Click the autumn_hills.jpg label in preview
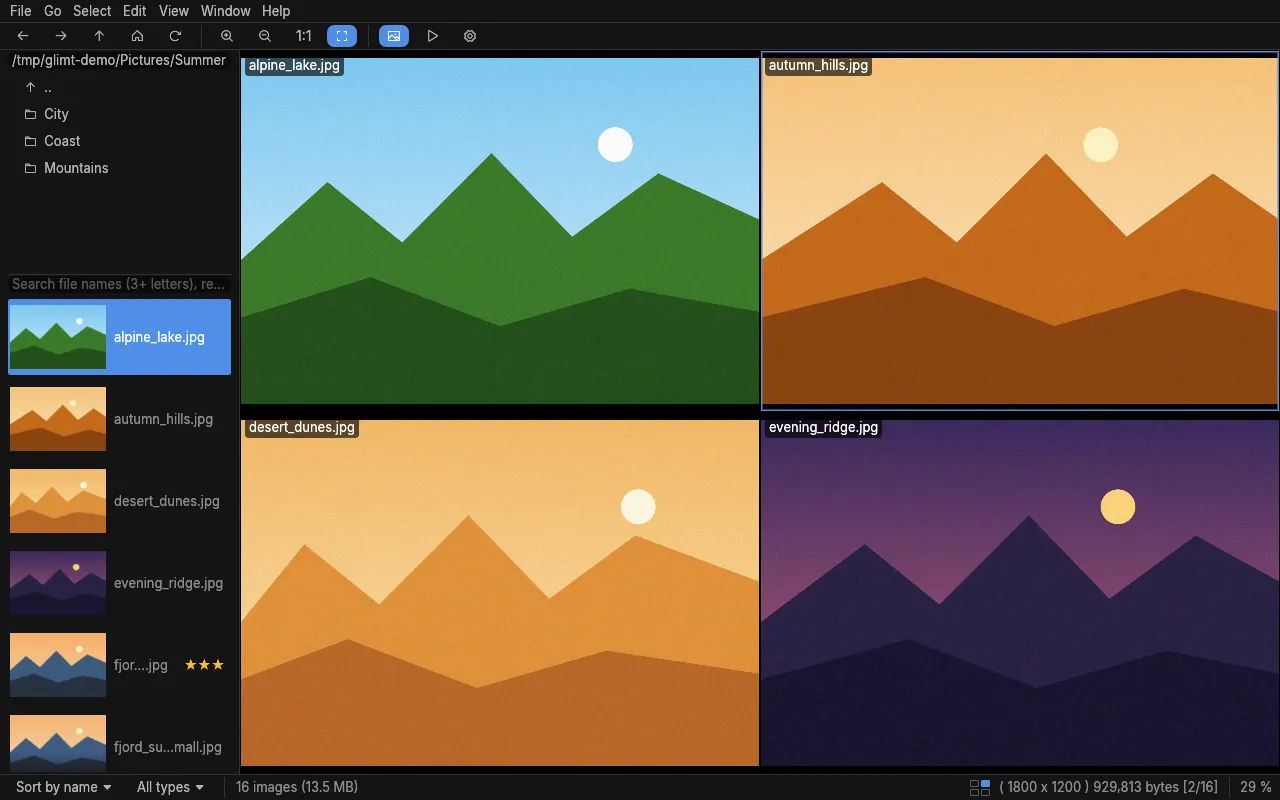 point(818,65)
